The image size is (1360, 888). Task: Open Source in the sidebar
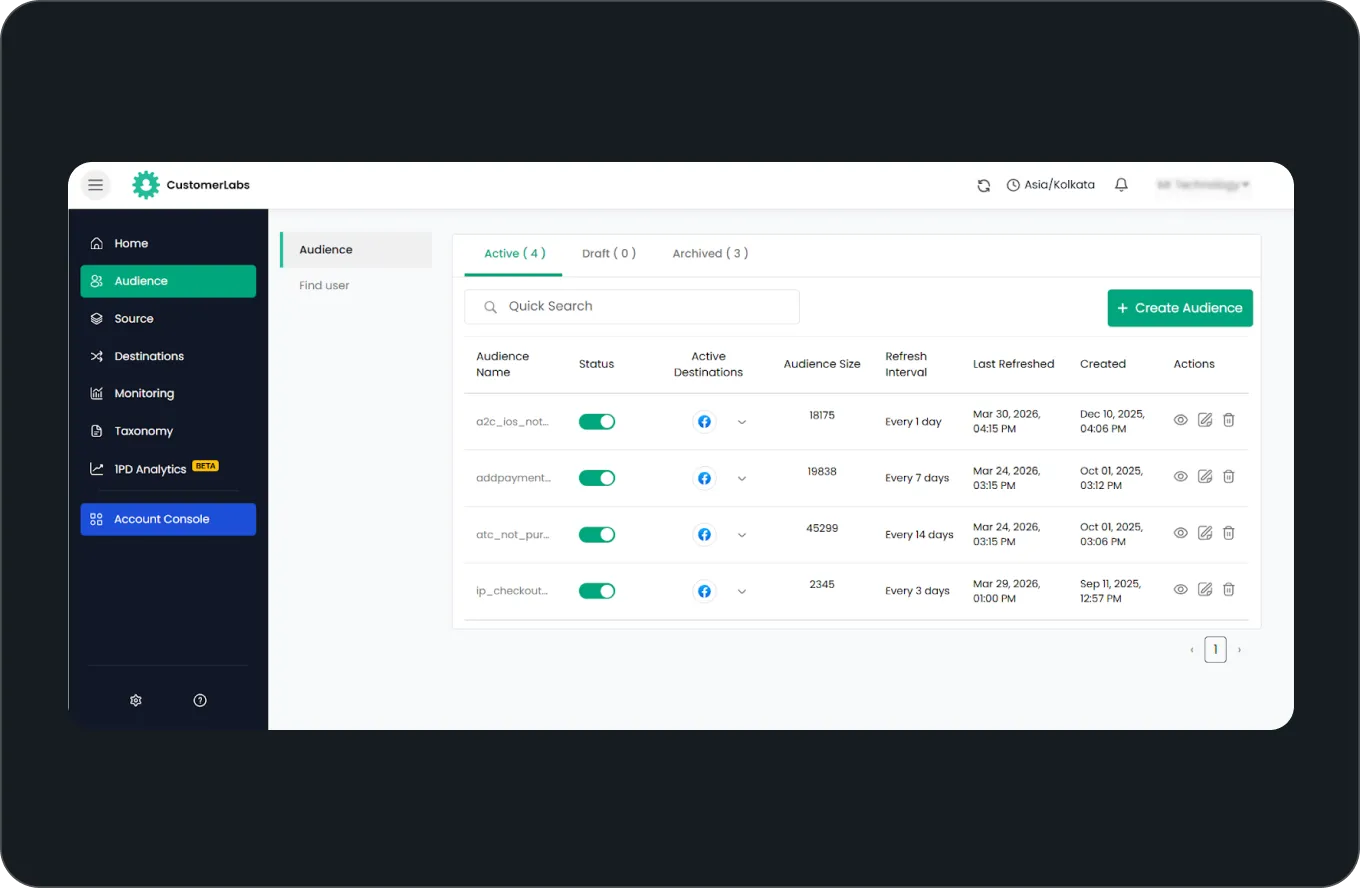[x=168, y=319]
